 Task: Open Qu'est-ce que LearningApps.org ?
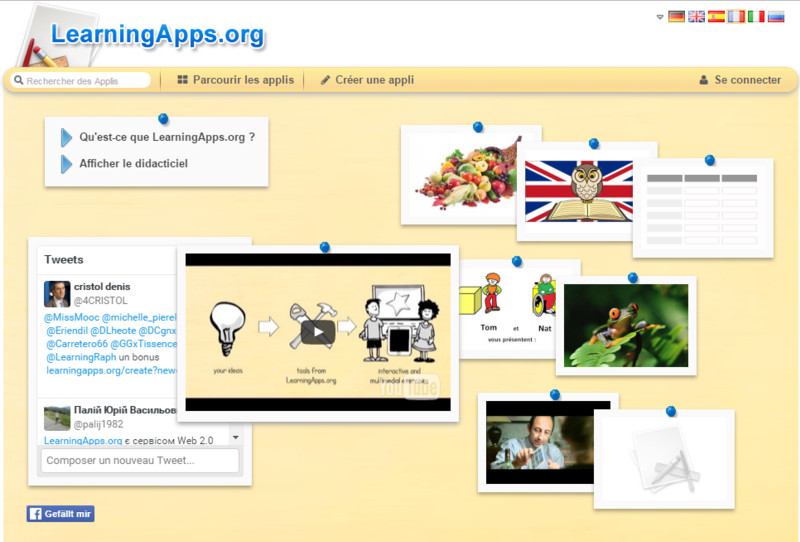167,137
